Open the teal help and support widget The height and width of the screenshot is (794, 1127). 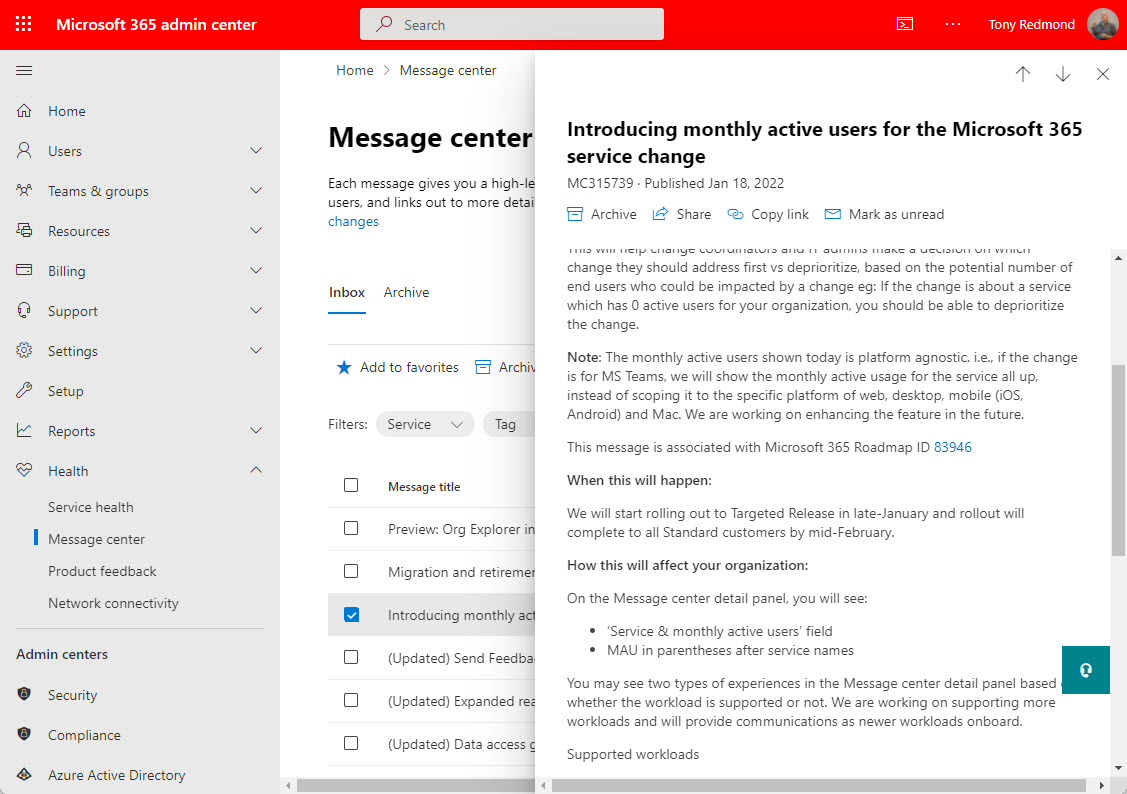click(1086, 670)
